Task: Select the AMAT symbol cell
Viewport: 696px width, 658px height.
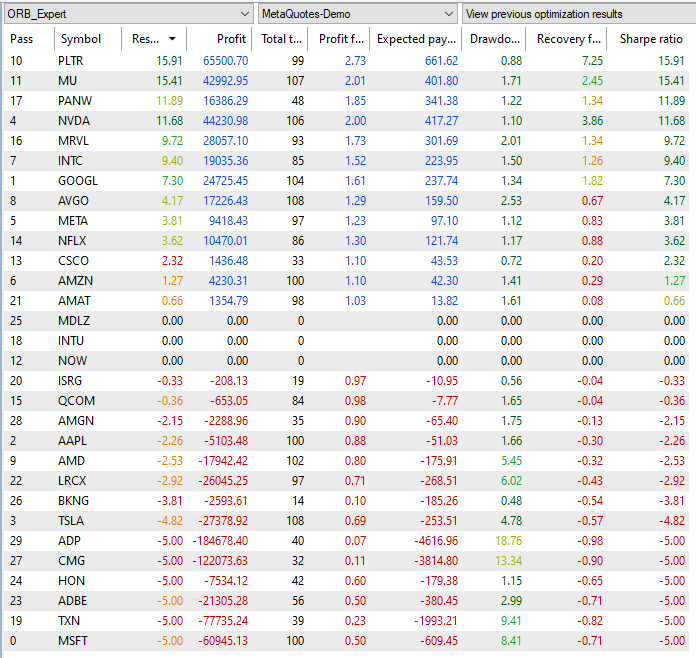Action: point(74,301)
